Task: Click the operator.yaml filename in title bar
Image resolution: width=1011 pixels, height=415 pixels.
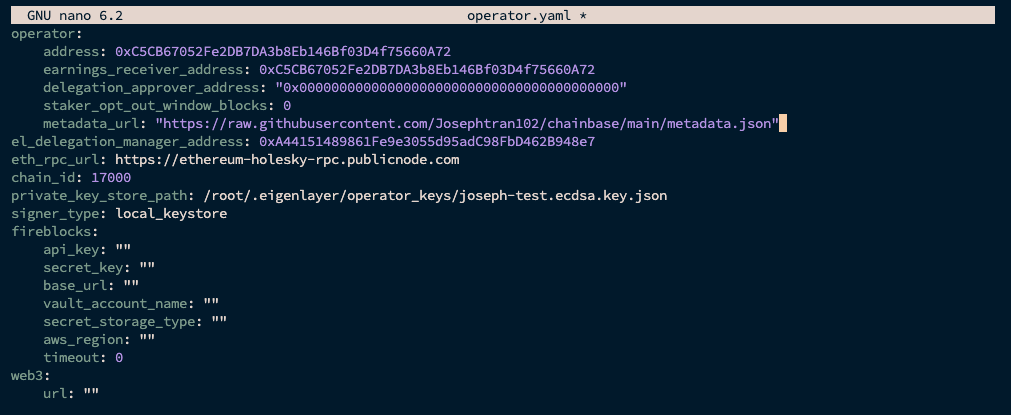Action: point(509,15)
